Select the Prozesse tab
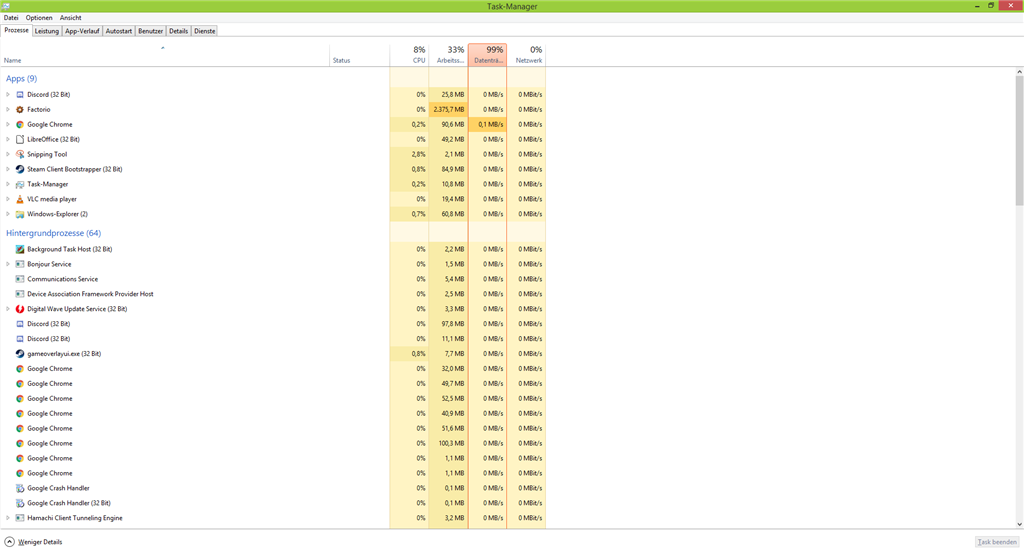The height and width of the screenshot is (553, 1024). [16, 30]
